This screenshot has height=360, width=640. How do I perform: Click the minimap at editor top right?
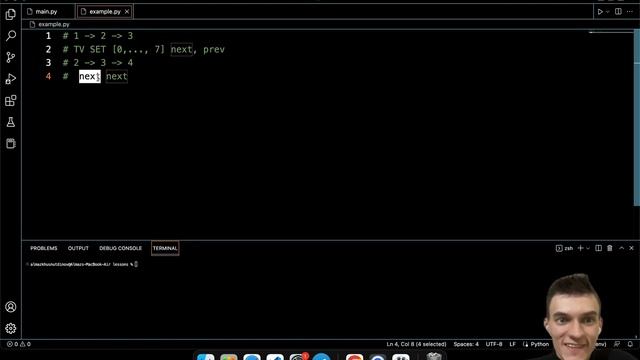pyautogui.click(x=611, y=33)
